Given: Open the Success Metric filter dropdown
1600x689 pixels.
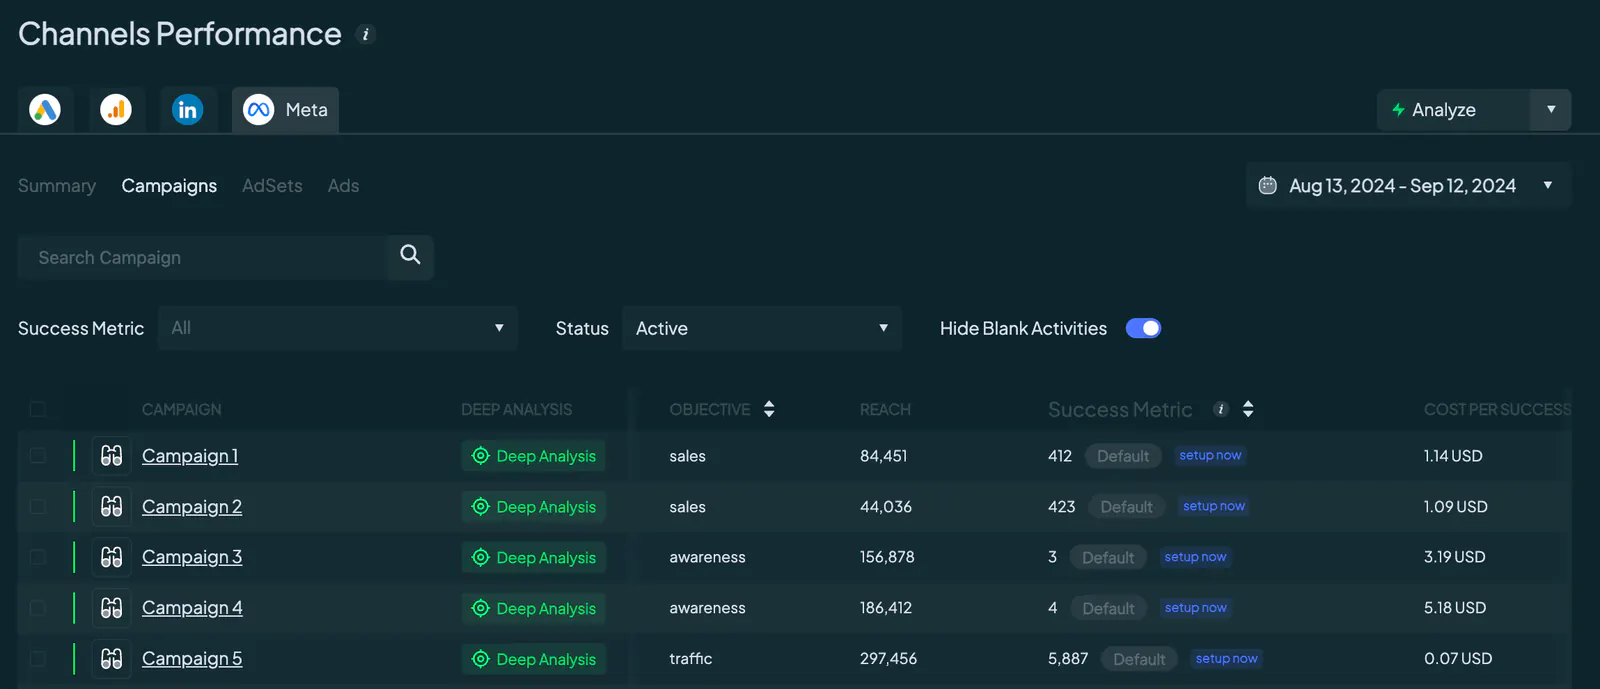Looking at the screenshot, I should 338,328.
